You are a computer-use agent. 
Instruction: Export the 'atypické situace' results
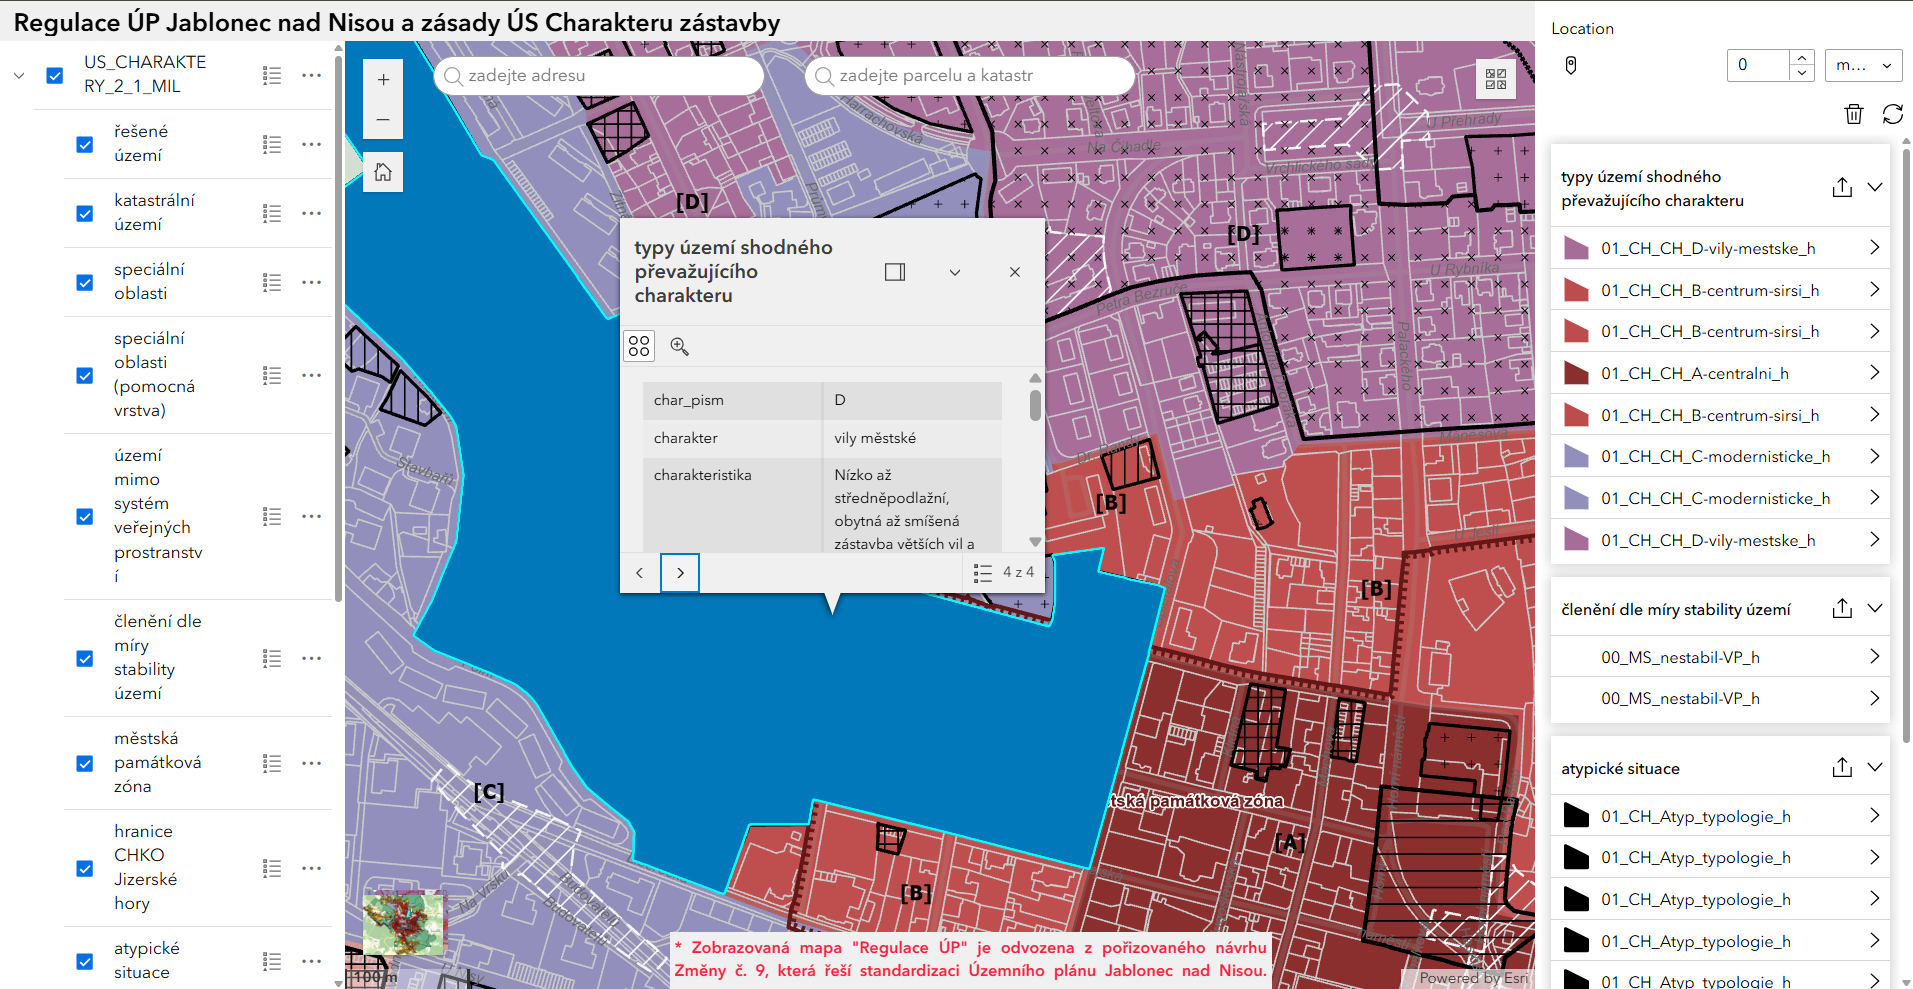click(x=1842, y=767)
